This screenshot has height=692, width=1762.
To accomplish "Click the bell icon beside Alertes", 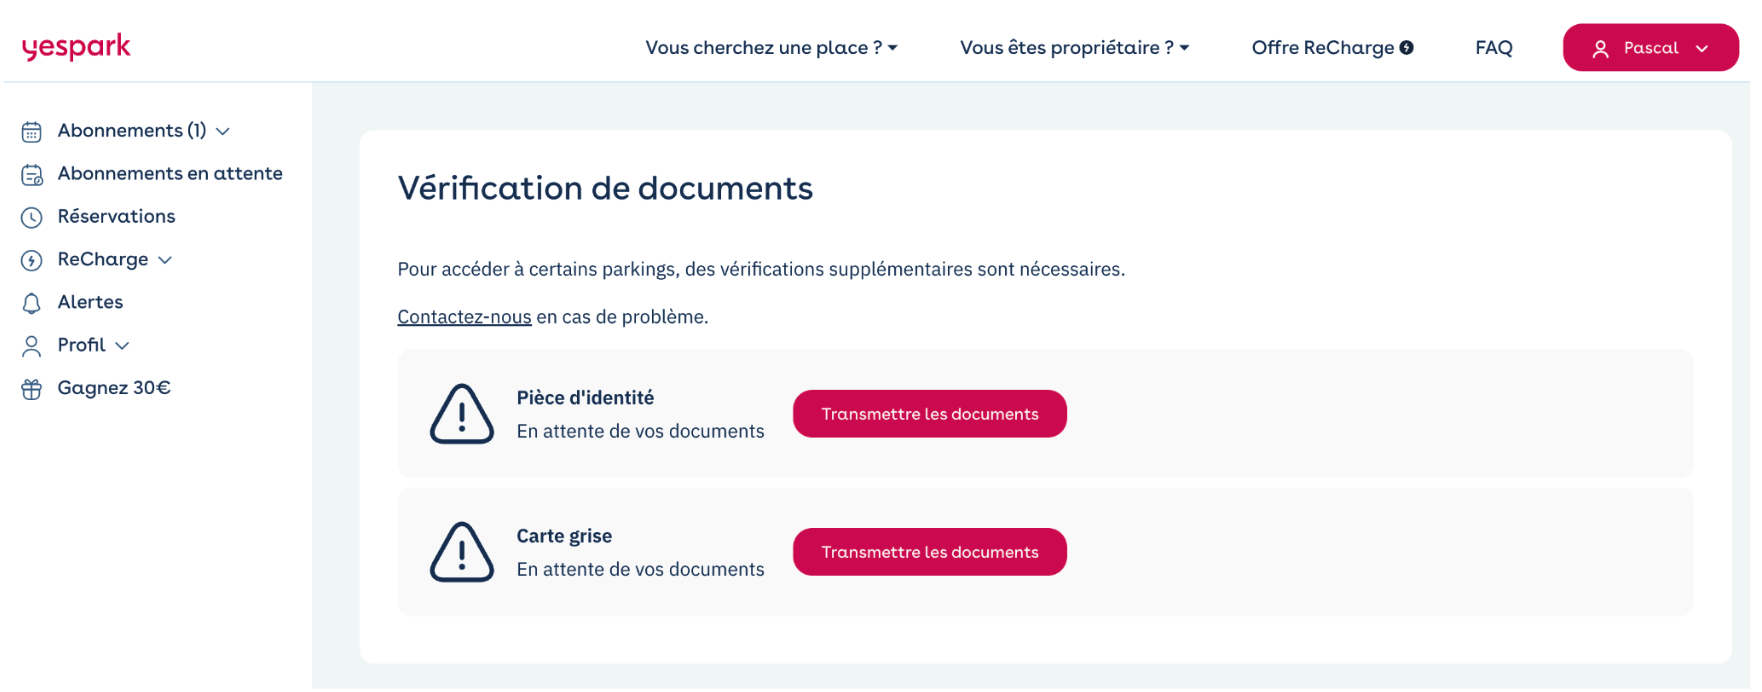I will [x=32, y=304].
